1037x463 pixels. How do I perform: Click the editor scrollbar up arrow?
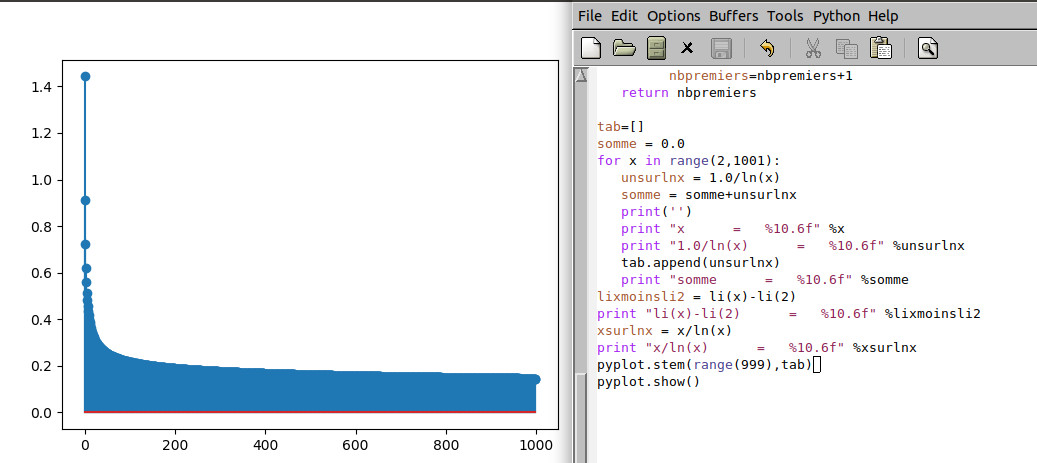581,75
